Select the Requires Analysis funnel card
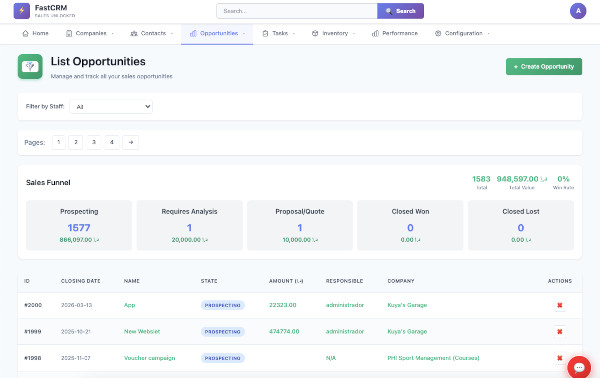 pos(189,225)
